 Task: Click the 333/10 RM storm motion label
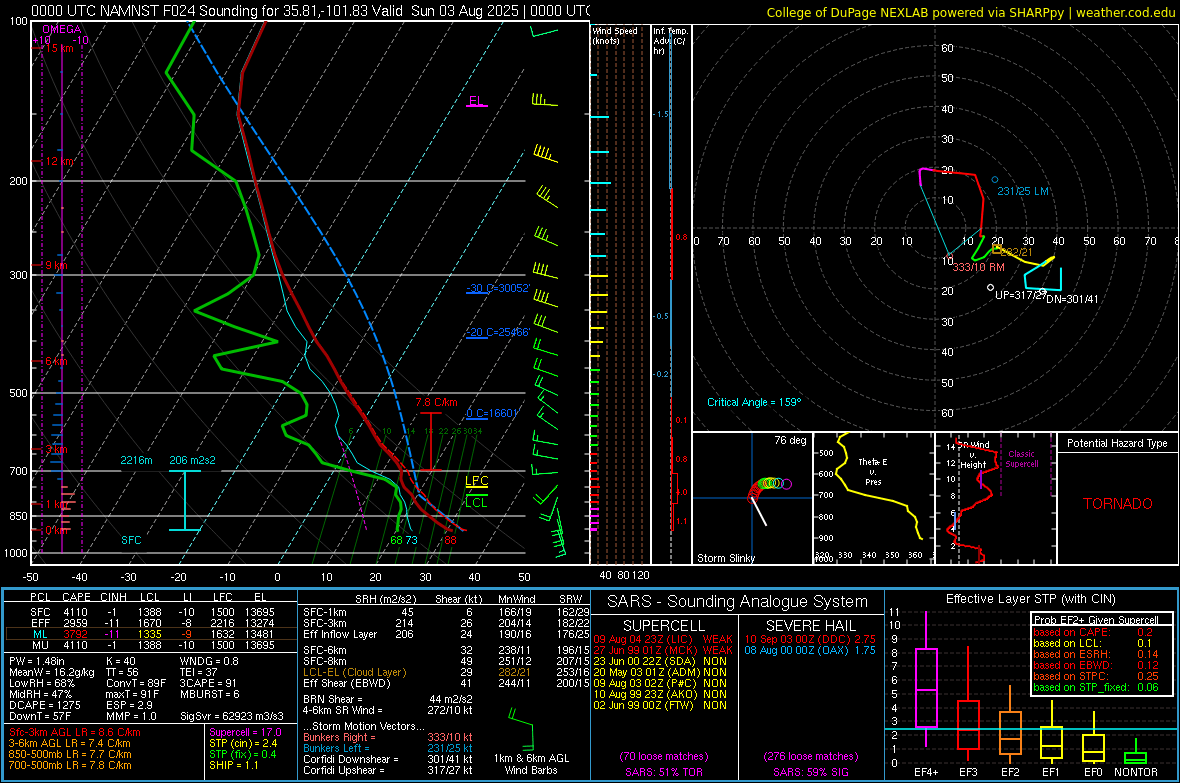tap(978, 267)
